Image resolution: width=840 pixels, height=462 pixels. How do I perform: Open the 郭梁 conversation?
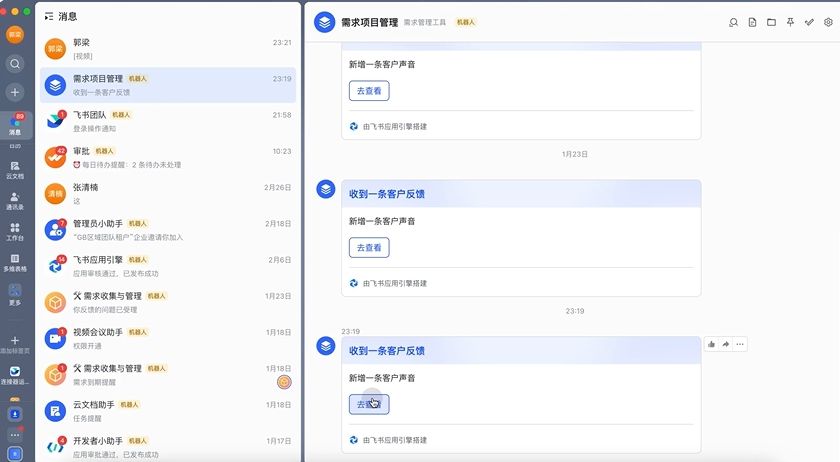[168, 49]
